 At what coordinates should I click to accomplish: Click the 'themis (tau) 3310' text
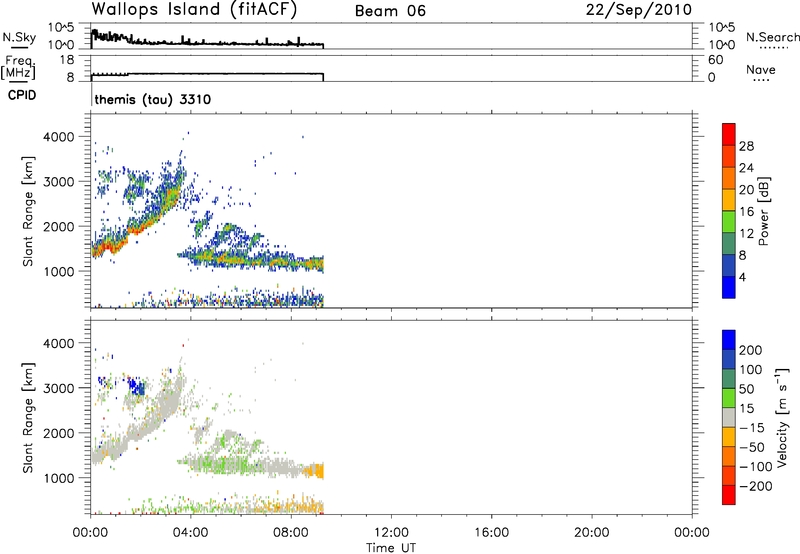coord(153,99)
